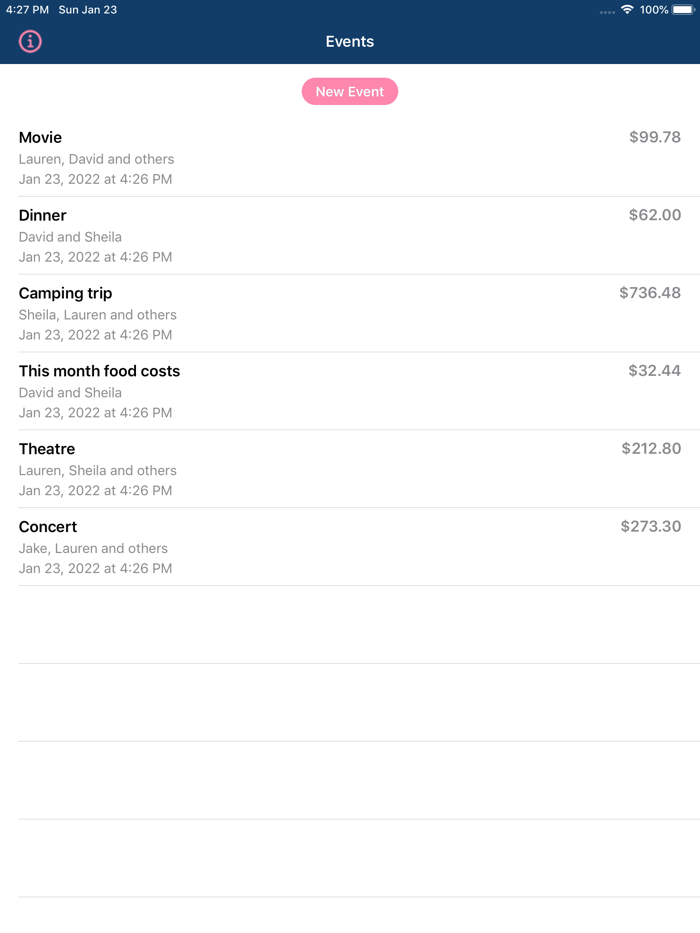Click David and Sheila under Dinner
Screen dimensions: 700x933
click(x=69, y=236)
